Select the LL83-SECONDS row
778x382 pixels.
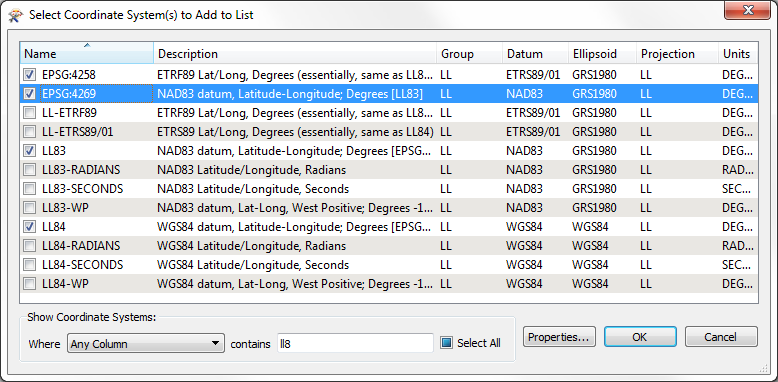coord(389,189)
